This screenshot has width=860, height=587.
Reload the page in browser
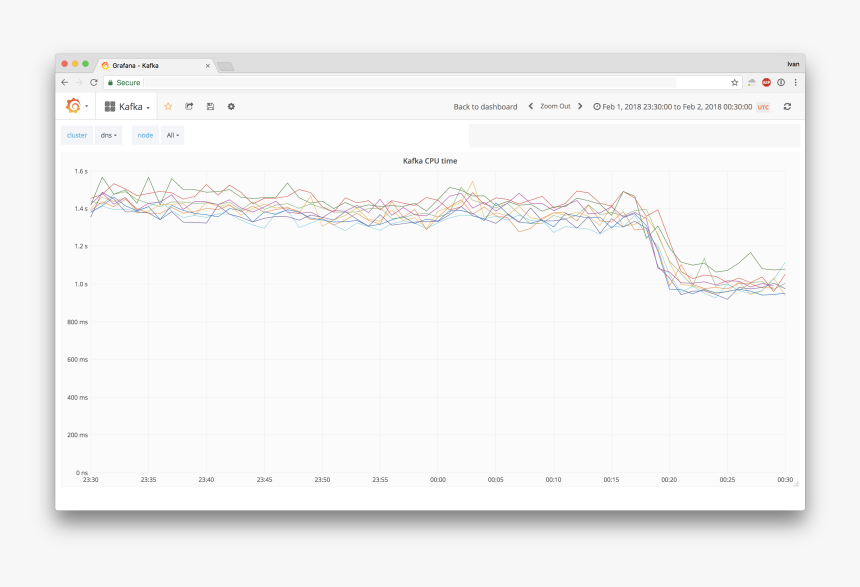click(94, 82)
